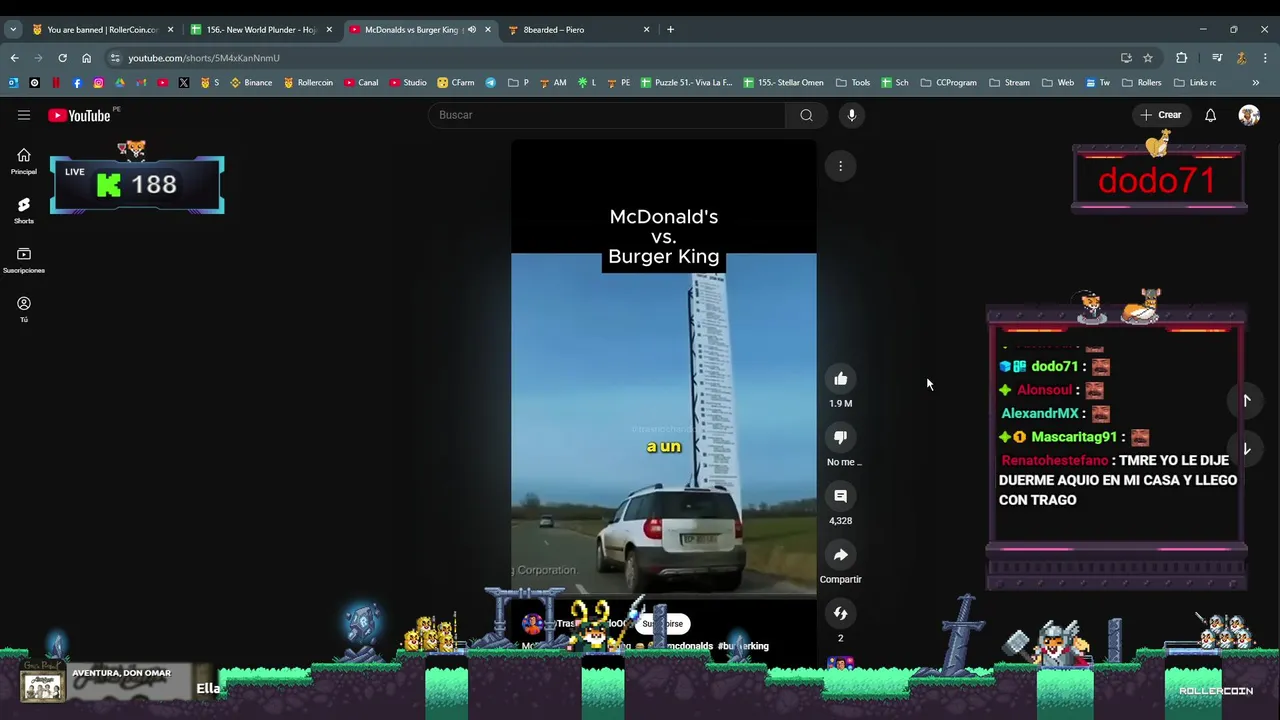
Task: Open the Telegram bookmark icon
Action: coord(490,83)
